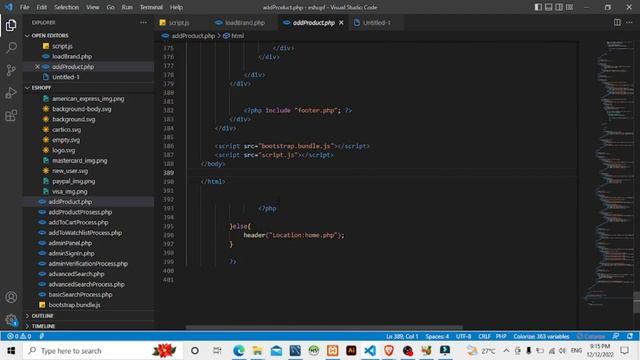640x360 pixels.
Task: Click the editor horizontal scrollbar
Action: click(x=324, y=327)
